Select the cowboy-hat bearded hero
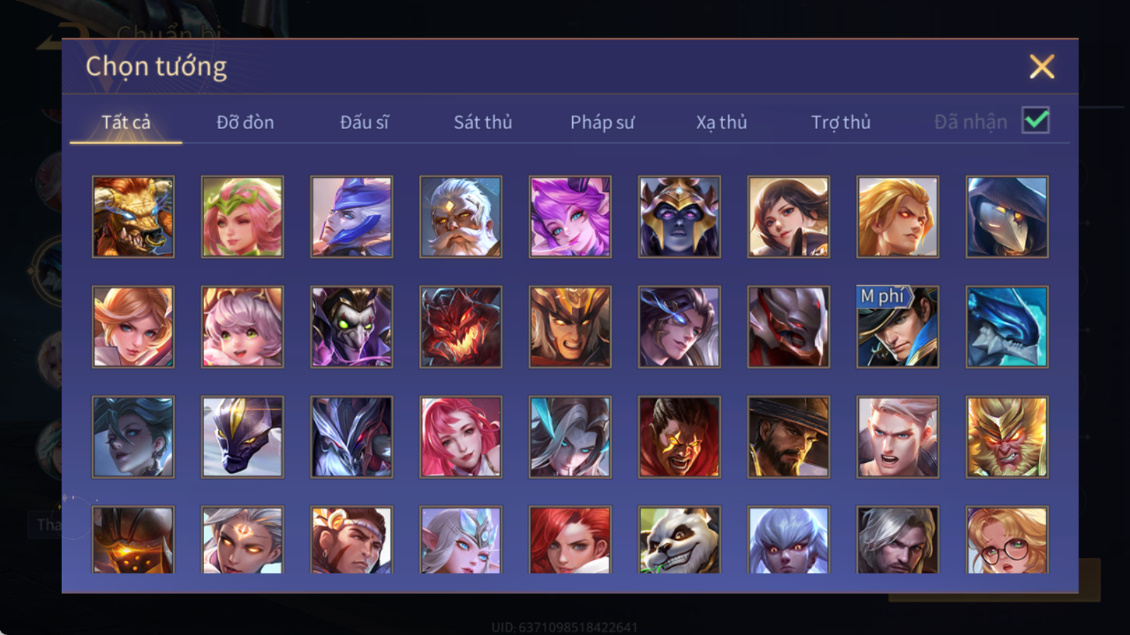1130x635 pixels. click(x=788, y=436)
